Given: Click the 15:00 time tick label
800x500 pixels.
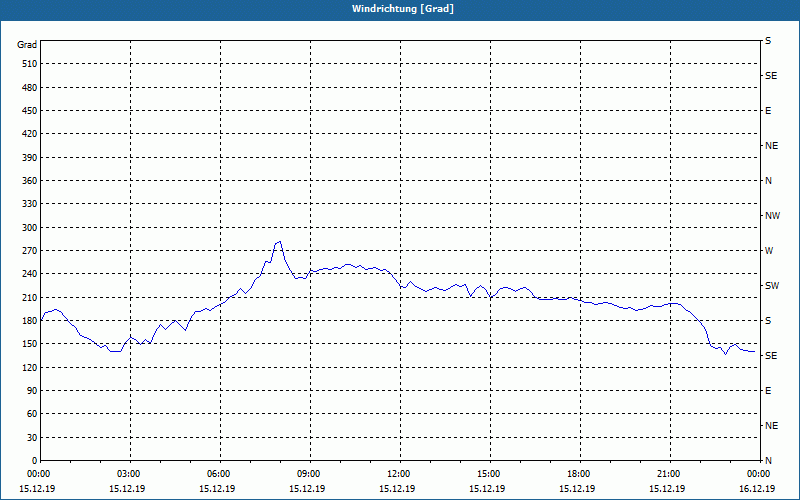Looking at the screenshot, I should (491, 474).
